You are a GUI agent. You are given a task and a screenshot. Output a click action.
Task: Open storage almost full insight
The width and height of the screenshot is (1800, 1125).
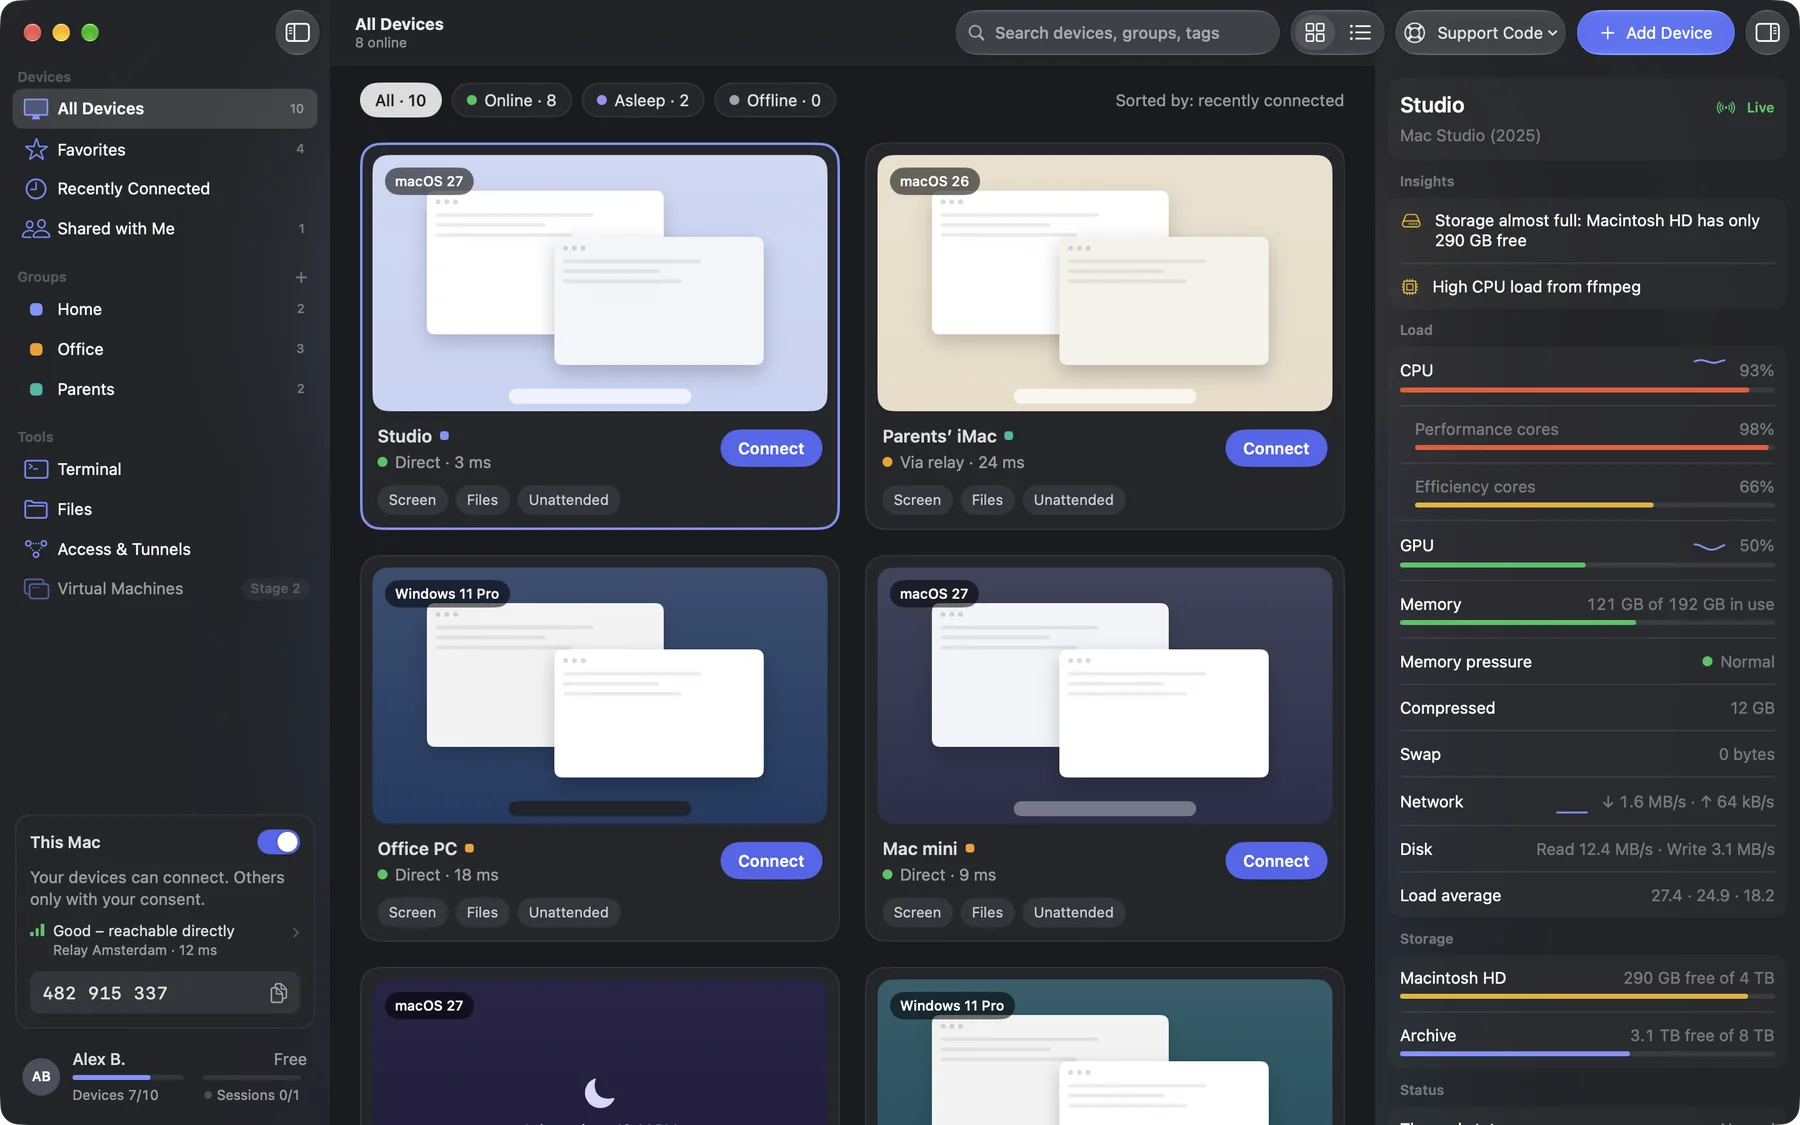tap(1587, 230)
